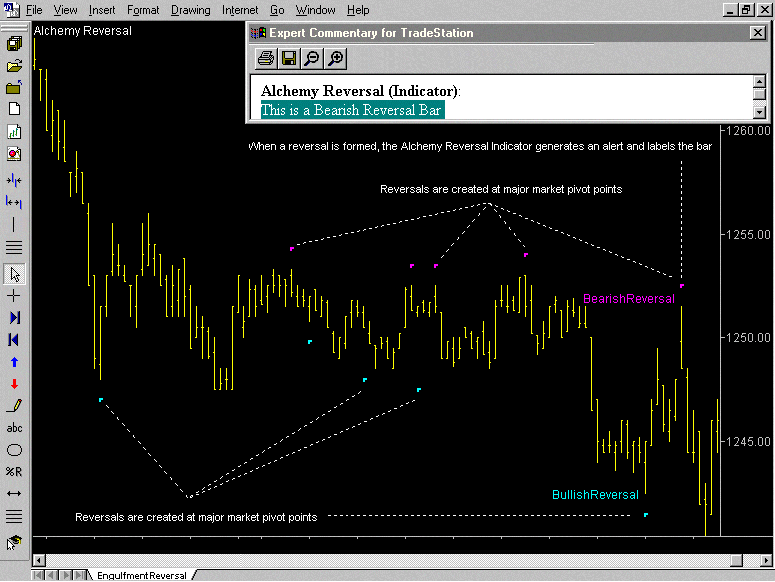Click the 1250.00 price axis label
This screenshot has width=775, height=582.
(748, 338)
